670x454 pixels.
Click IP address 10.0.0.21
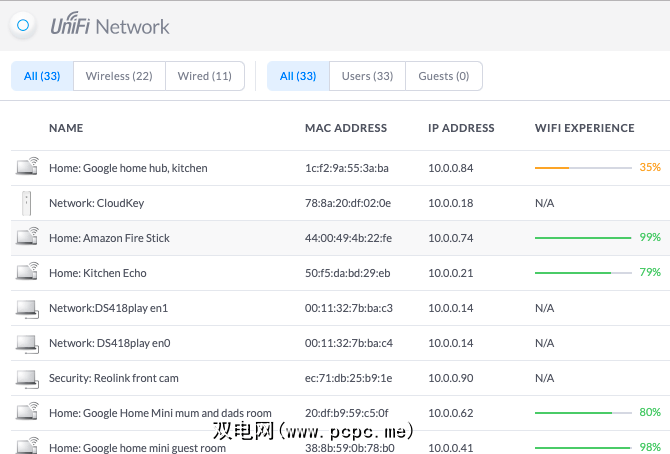click(451, 273)
